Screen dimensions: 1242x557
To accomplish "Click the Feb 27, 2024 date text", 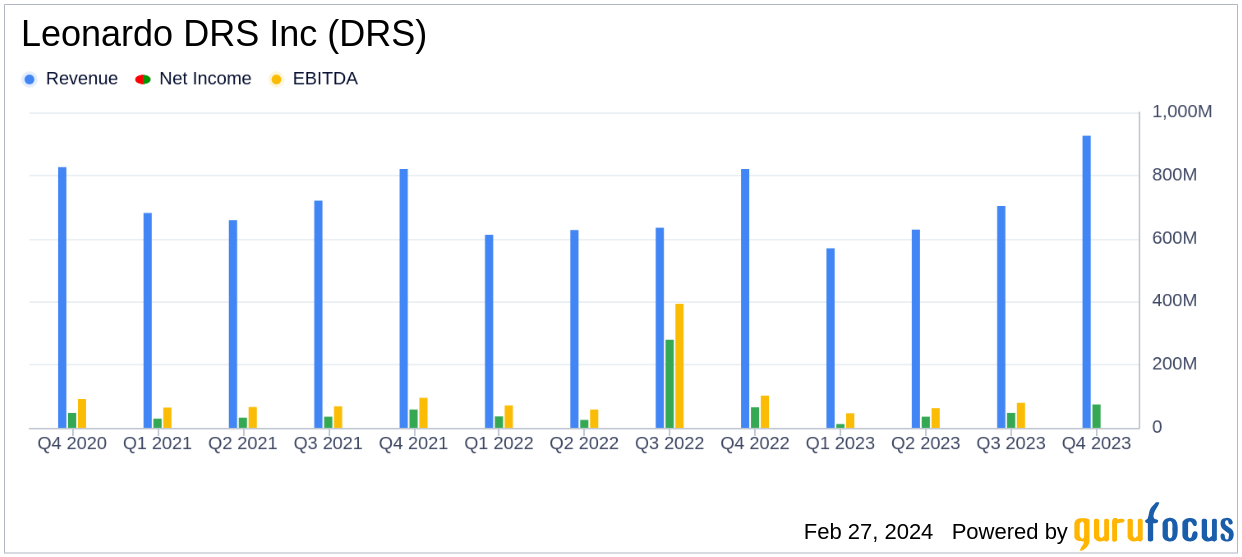I will [868, 532].
